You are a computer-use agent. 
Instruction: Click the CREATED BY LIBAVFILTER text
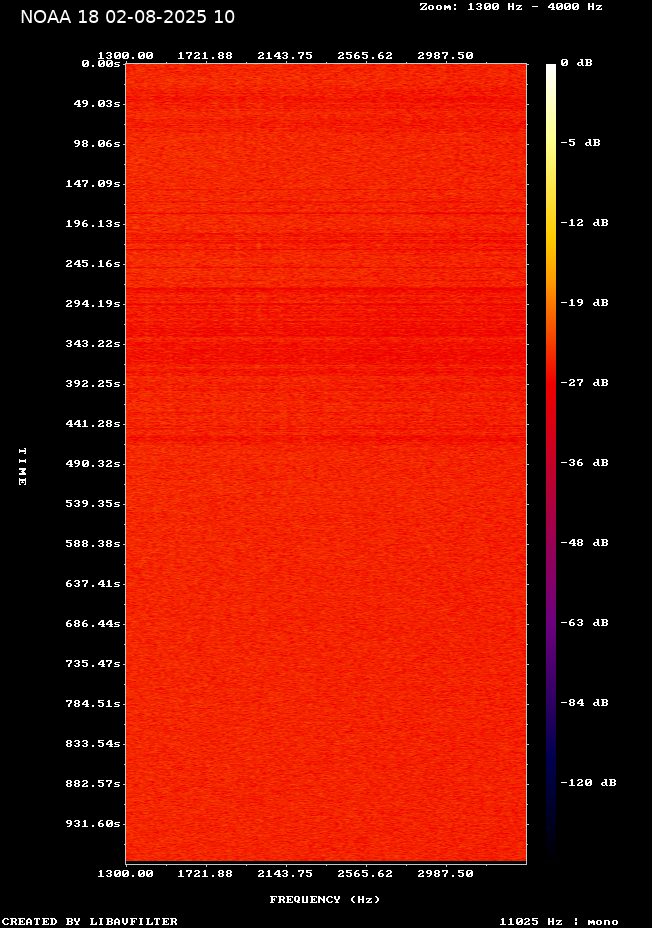[x=90, y=921]
